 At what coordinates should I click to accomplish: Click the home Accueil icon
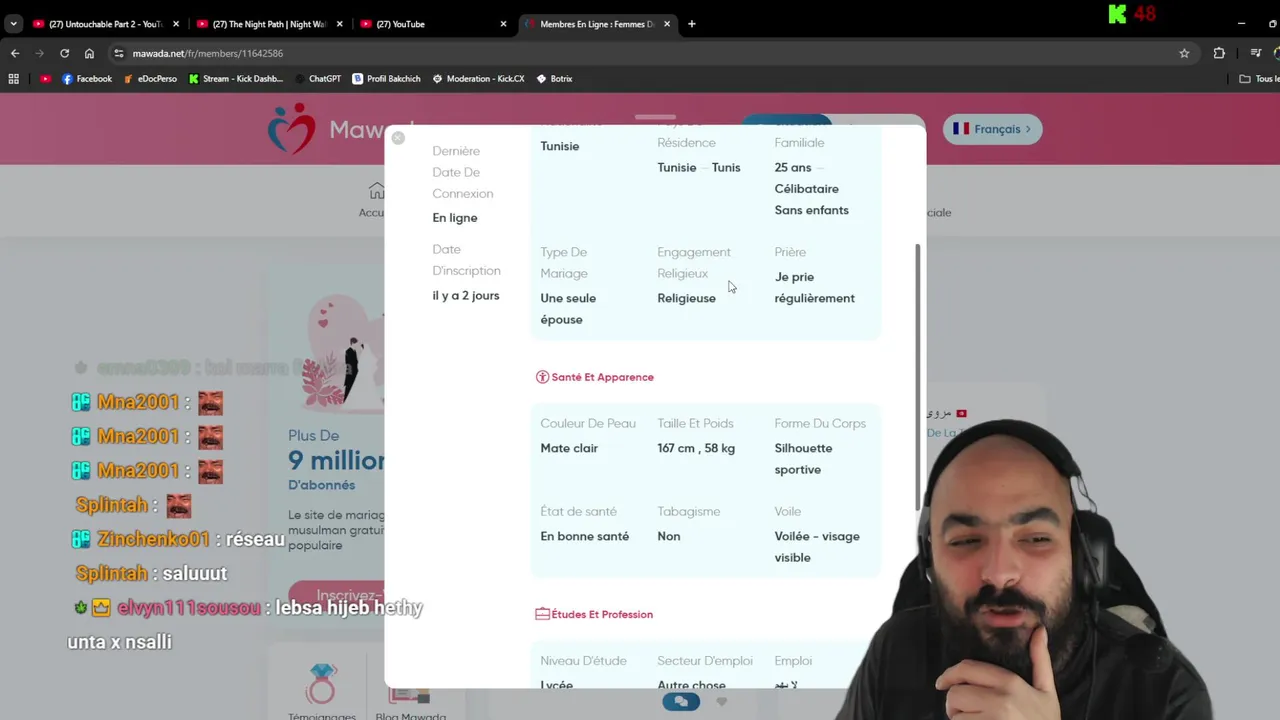pos(376,191)
